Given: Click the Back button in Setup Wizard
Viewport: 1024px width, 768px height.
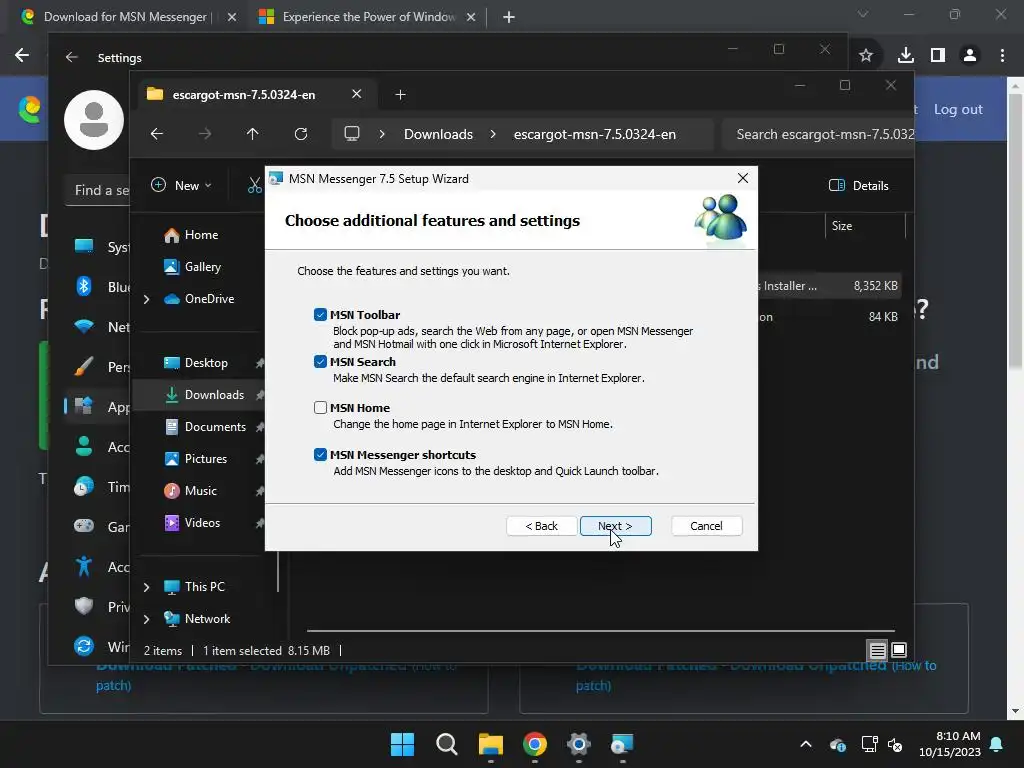Looking at the screenshot, I should coord(541,526).
